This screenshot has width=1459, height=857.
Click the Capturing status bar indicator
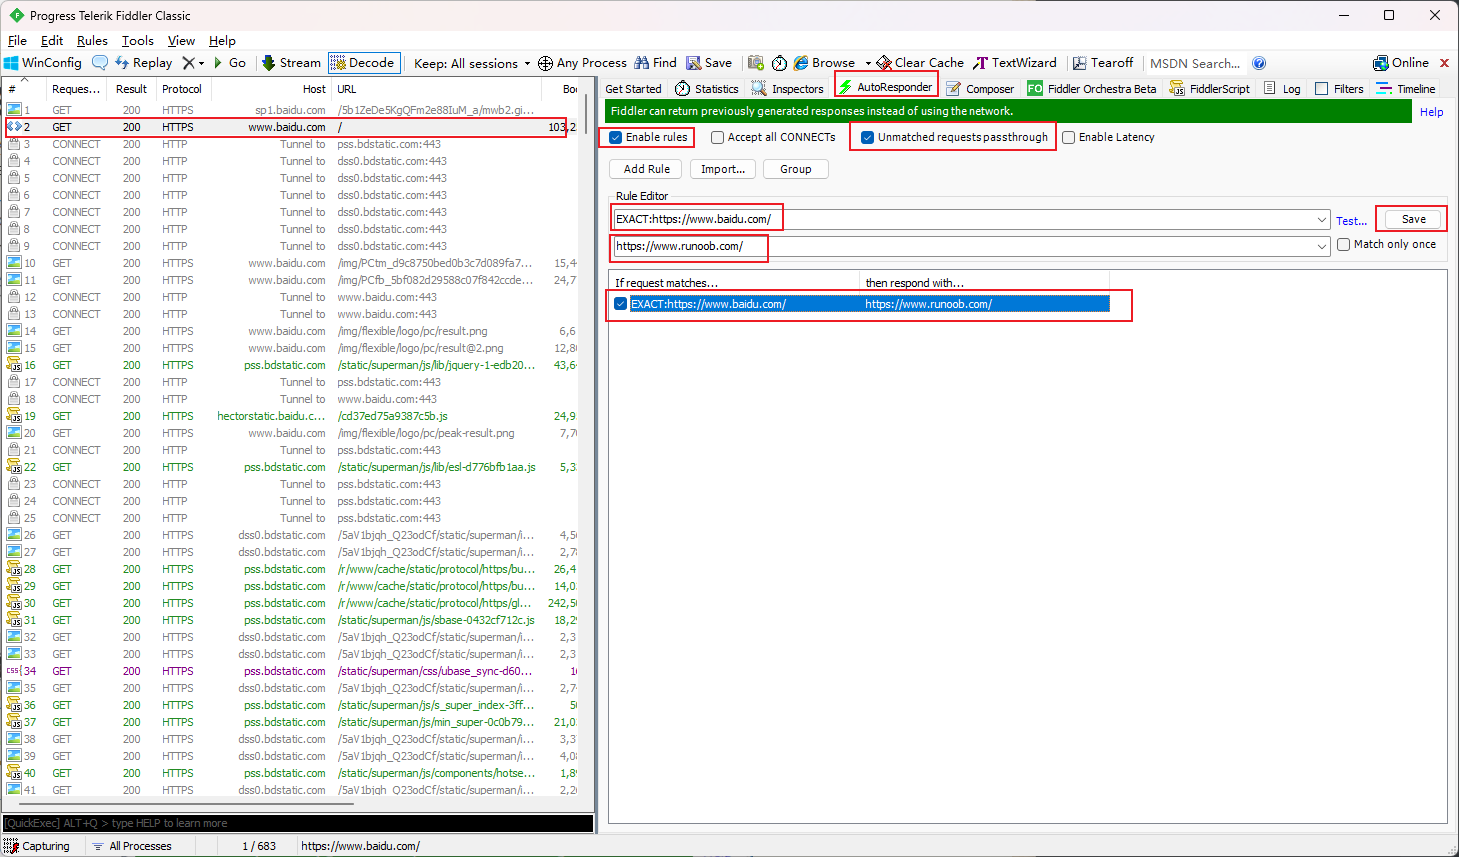coord(37,846)
